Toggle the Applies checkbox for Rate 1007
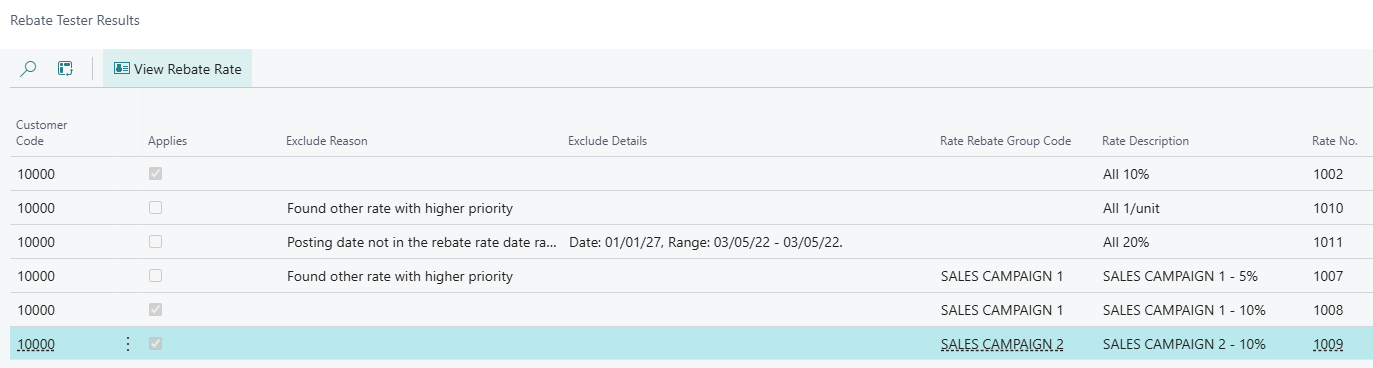1373x368 pixels. (x=155, y=276)
